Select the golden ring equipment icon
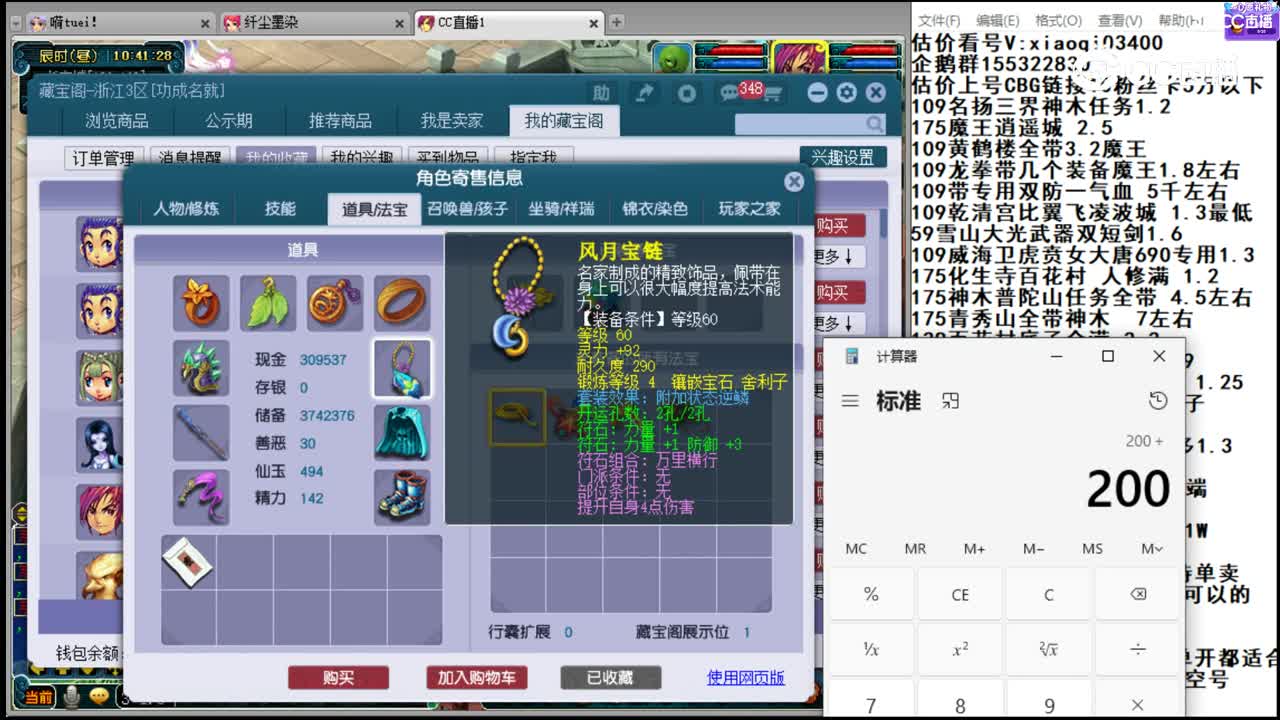This screenshot has width=1280, height=720. [402, 303]
